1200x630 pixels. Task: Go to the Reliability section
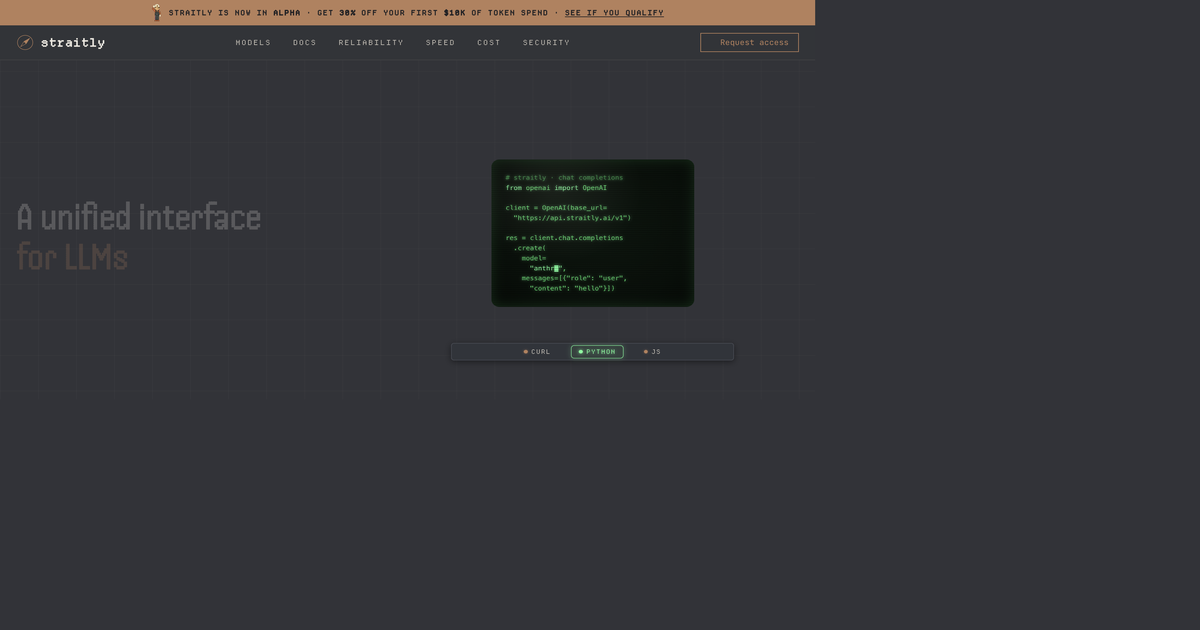coord(371,43)
